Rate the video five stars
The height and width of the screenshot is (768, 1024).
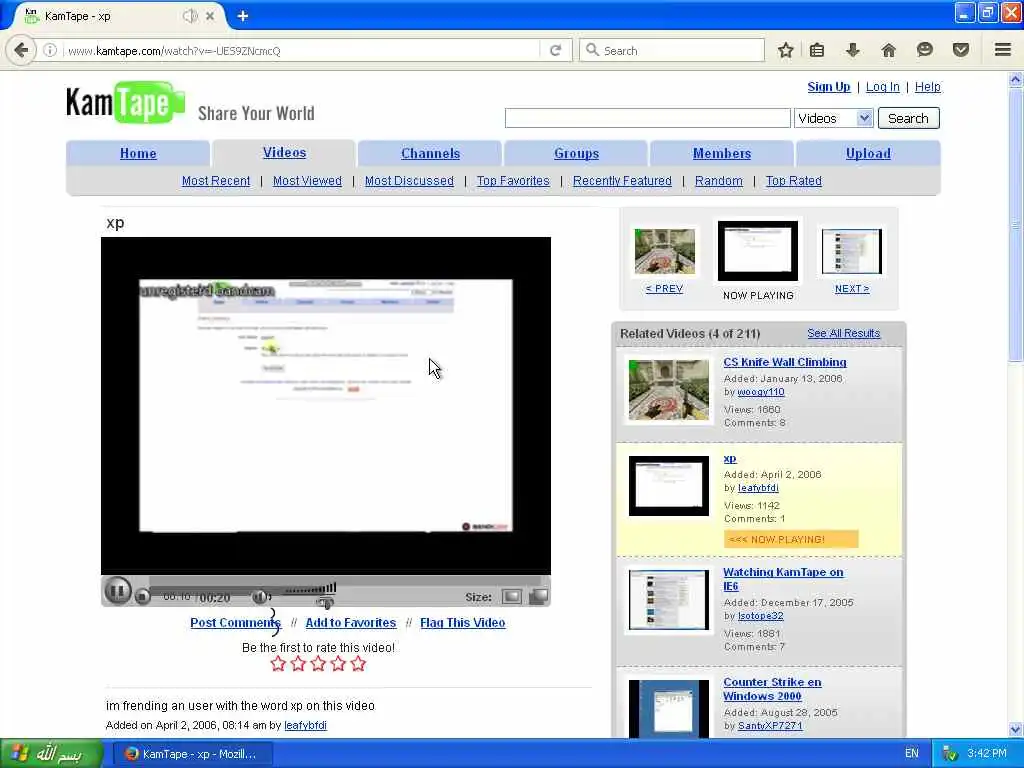358,664
